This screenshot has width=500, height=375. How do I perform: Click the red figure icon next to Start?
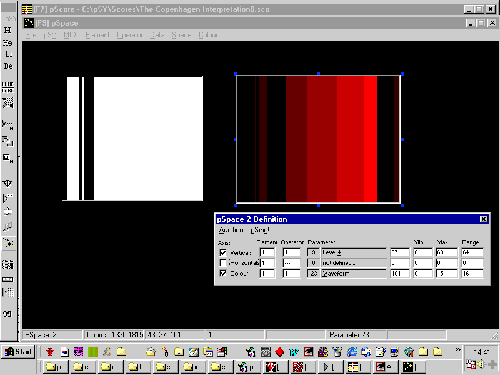pyautogui.click(x=50, y=352)
